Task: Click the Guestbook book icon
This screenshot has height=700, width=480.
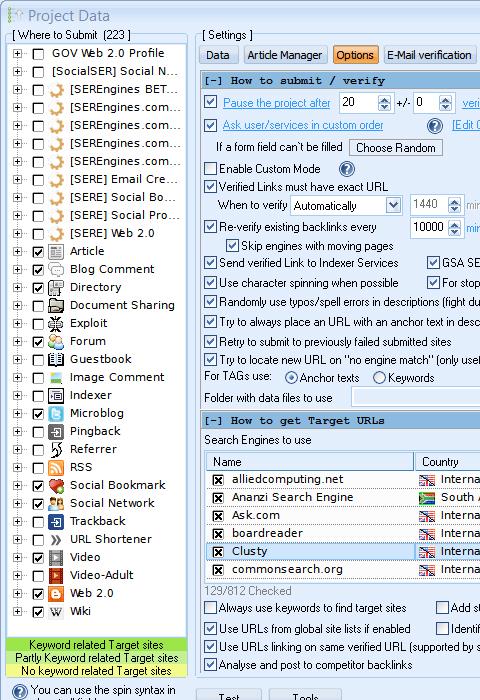Action: pos(56,360)
